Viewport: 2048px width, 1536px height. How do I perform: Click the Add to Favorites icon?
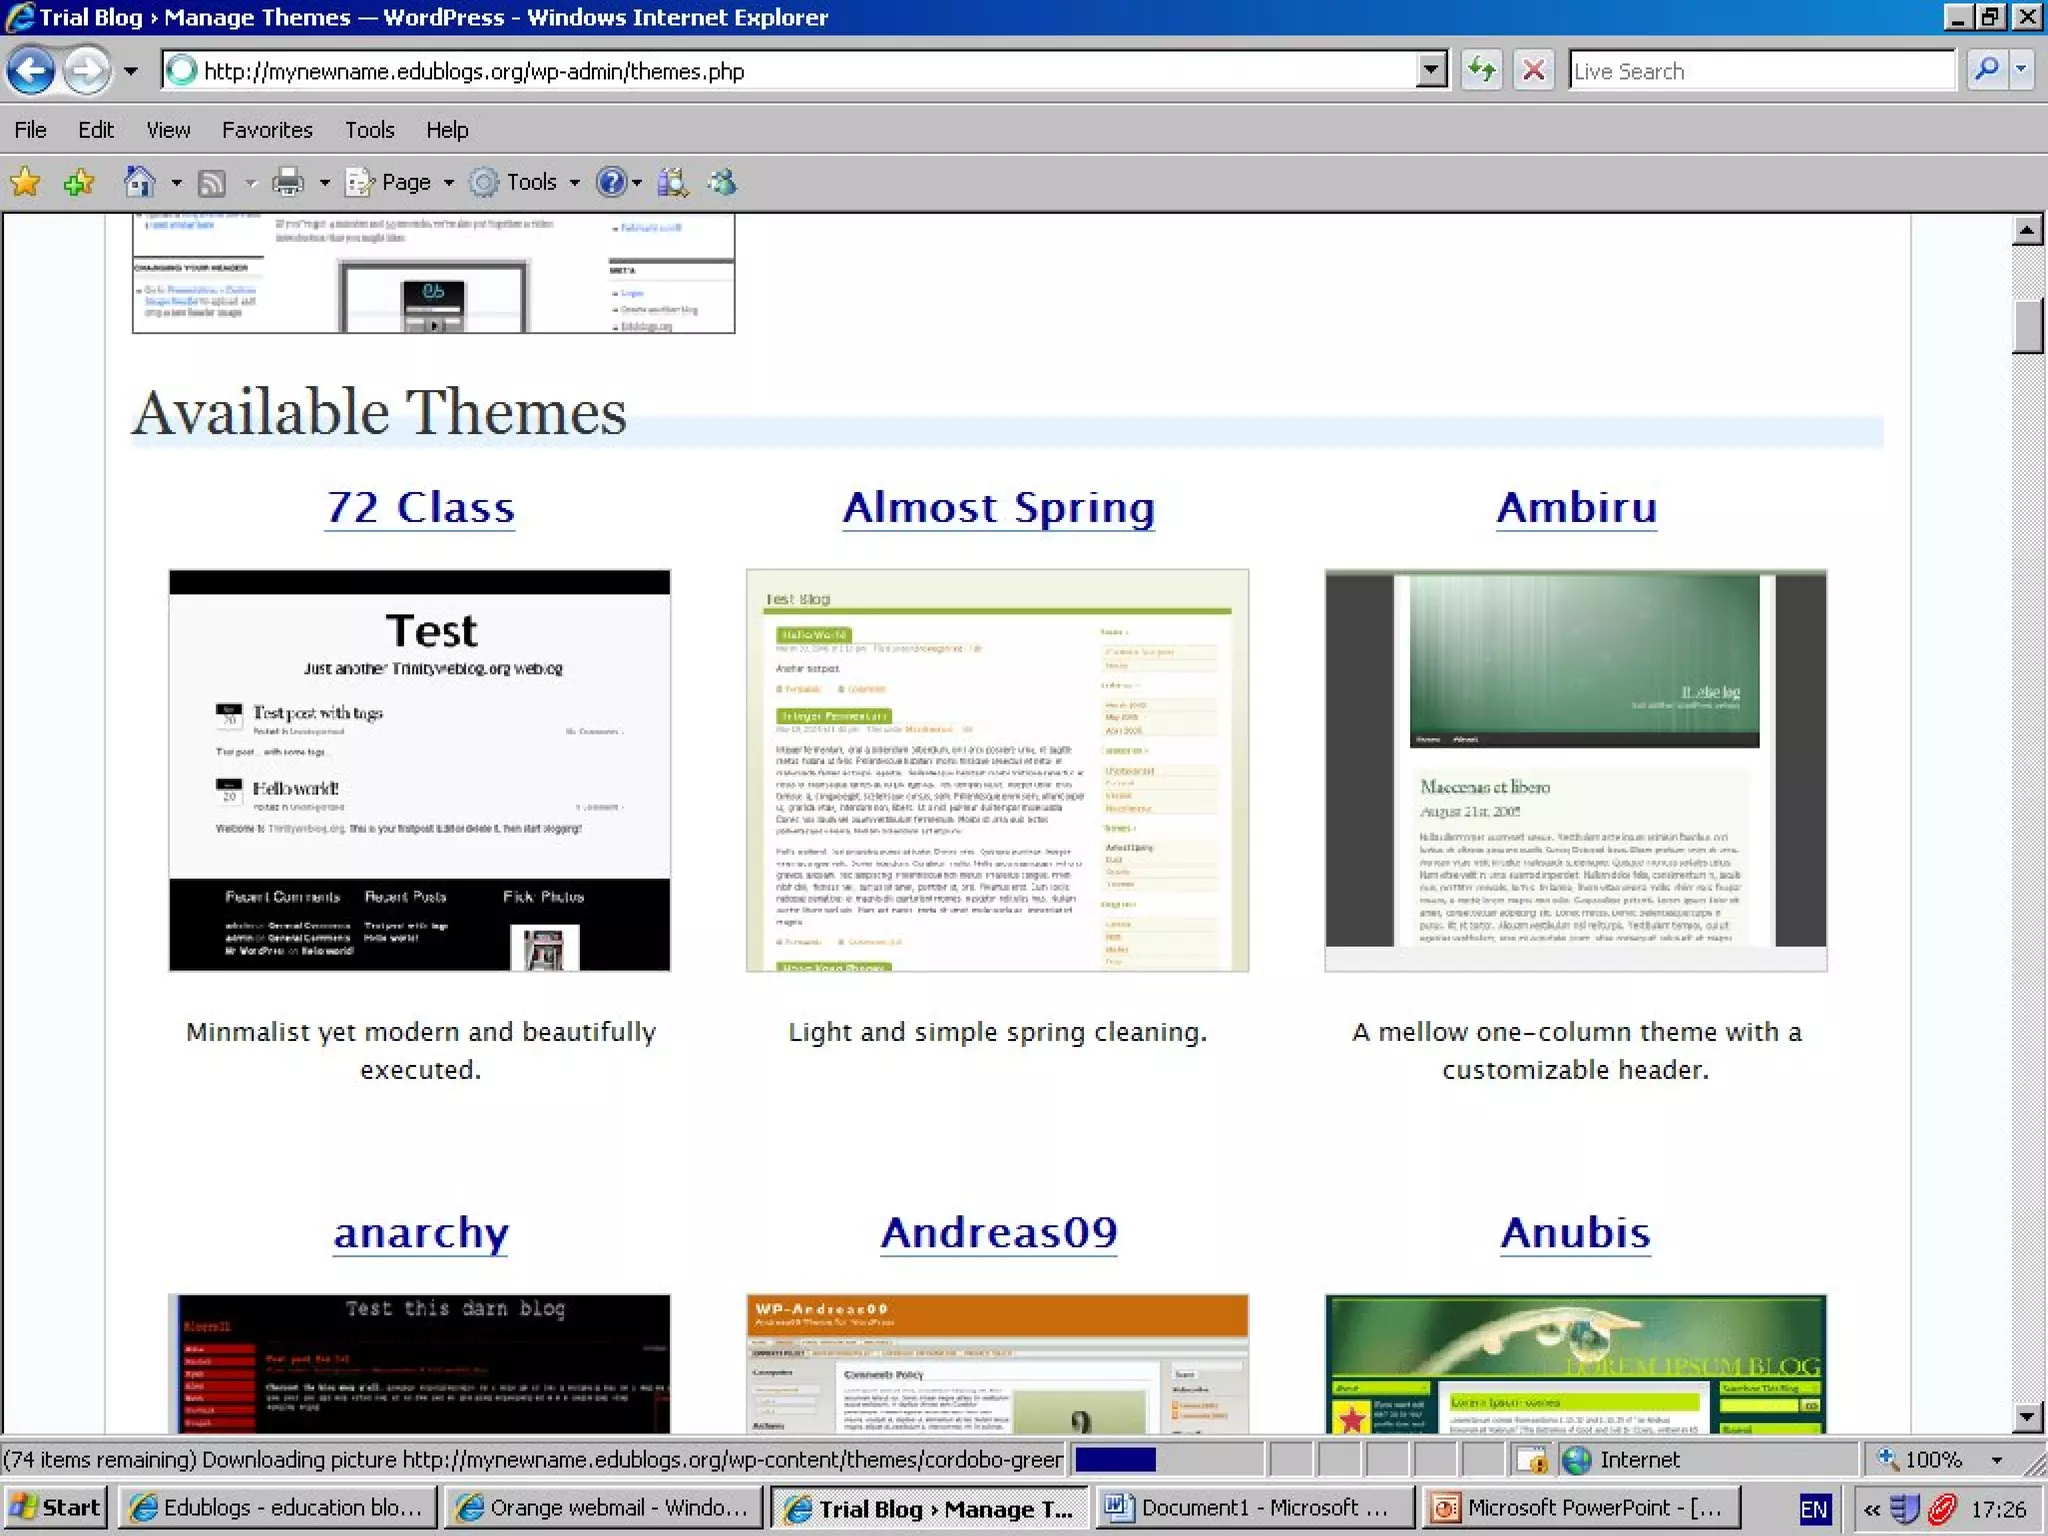click(x=78, y=182)
